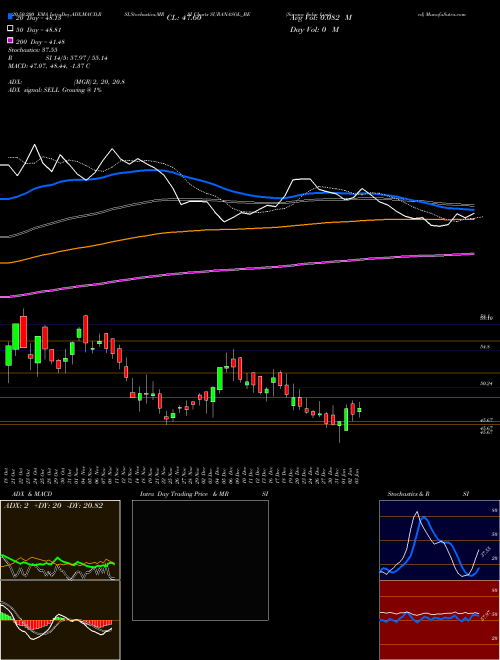
Task: Select the 'Avg Vol: 0.082 M' label
Action: click(x=320, y=18)
